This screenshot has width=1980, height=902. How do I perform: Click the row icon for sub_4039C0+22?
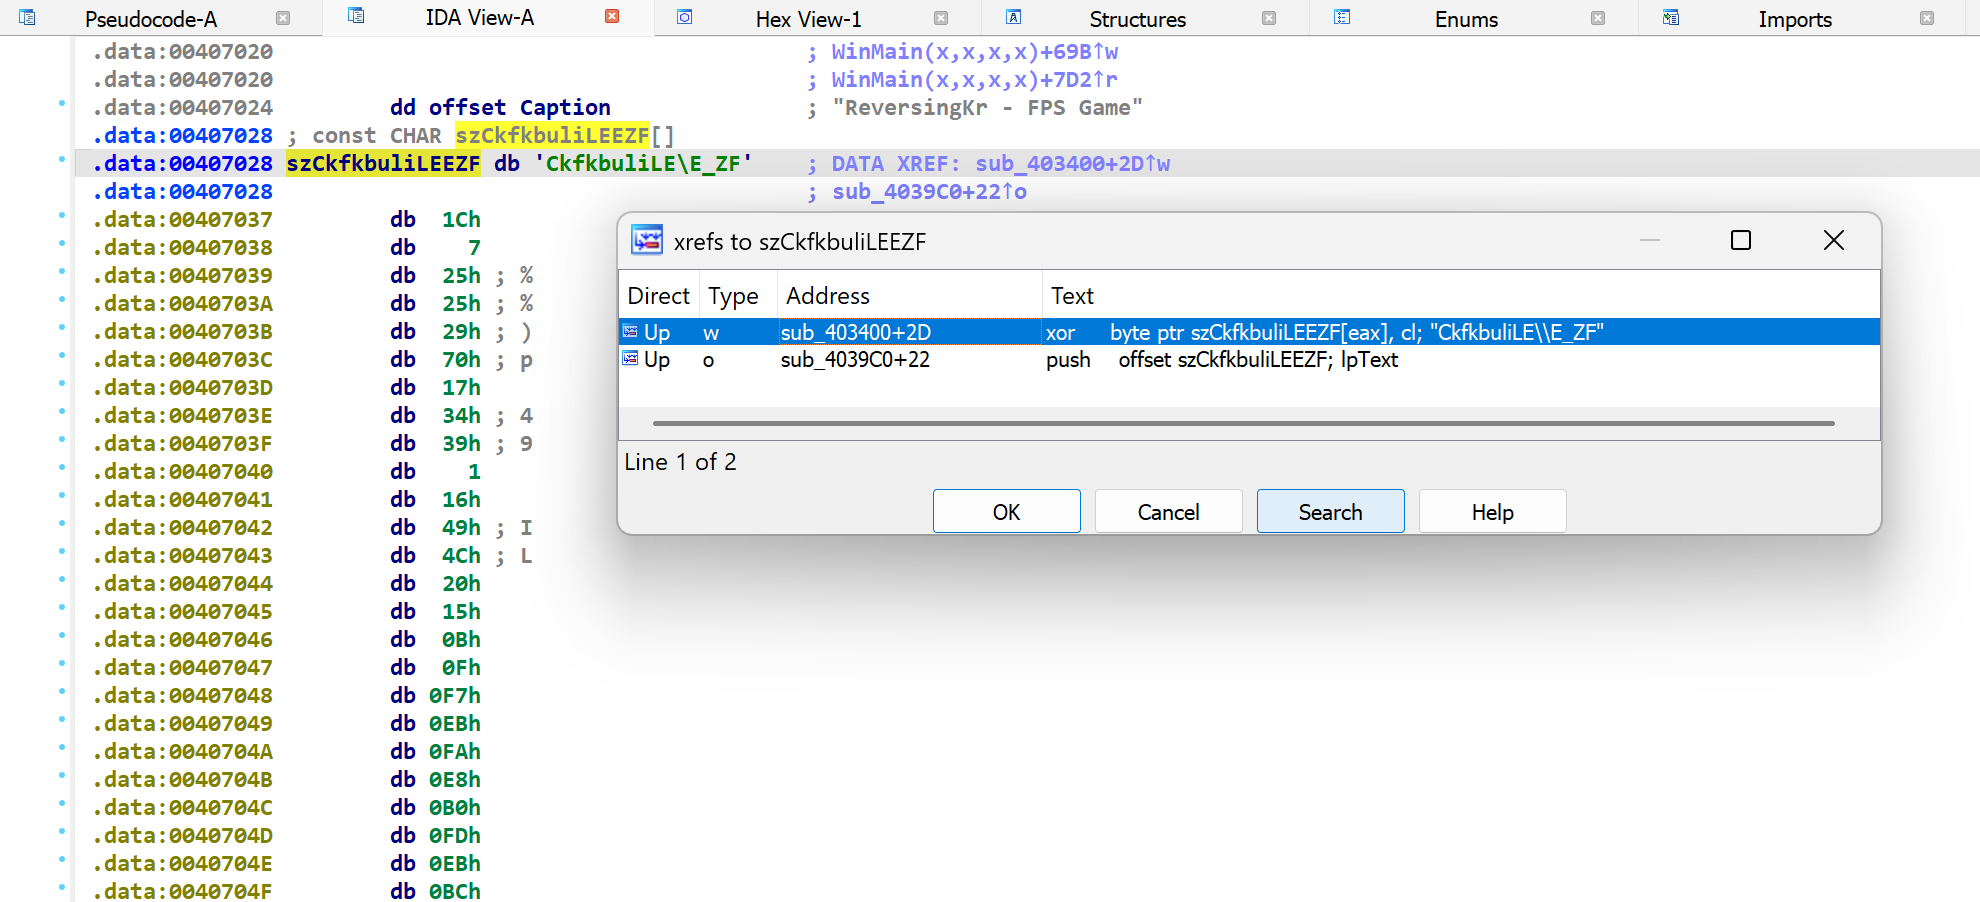pyautogui.click(x=630, y=358)
